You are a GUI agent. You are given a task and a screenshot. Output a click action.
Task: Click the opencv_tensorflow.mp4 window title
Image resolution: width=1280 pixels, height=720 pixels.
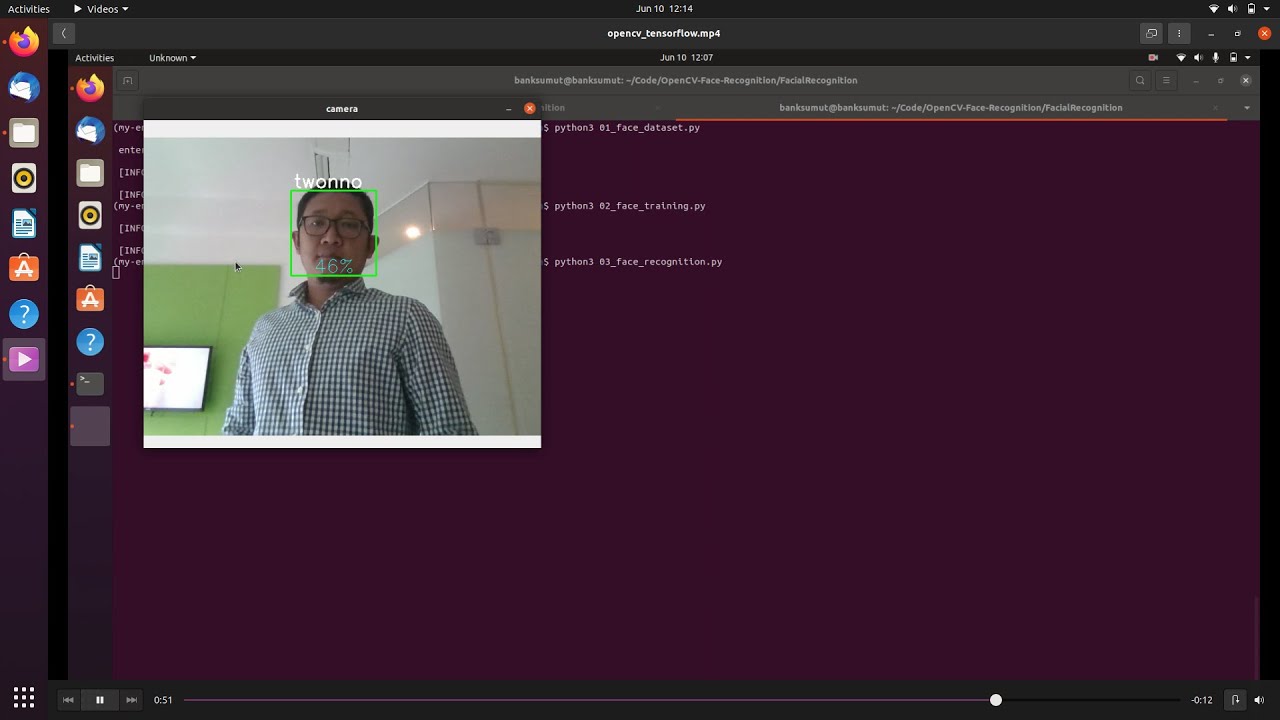pyautogui.click(x=664, y=33)
